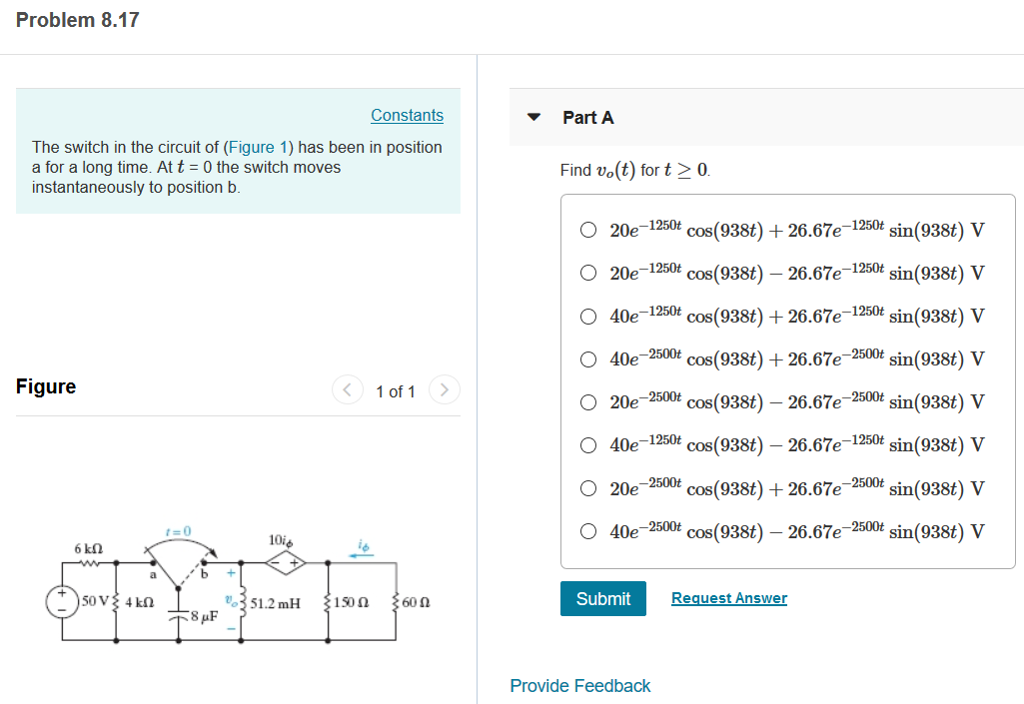Click the next figure arrow
This screenshot has width=1024, height=704.
[x=443, y=390]
